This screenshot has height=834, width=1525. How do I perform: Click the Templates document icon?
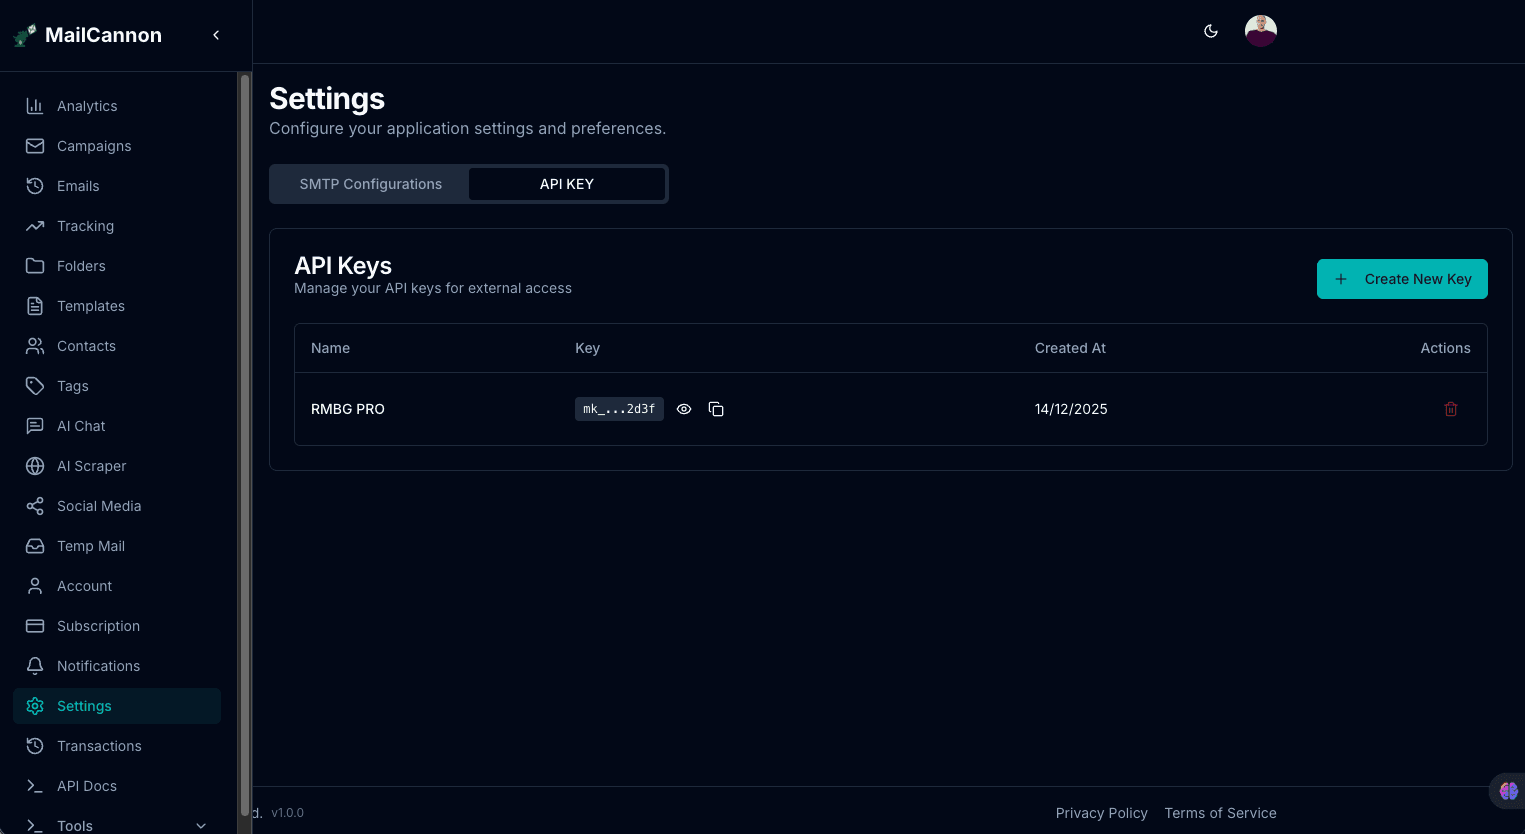tap(35, 306)
